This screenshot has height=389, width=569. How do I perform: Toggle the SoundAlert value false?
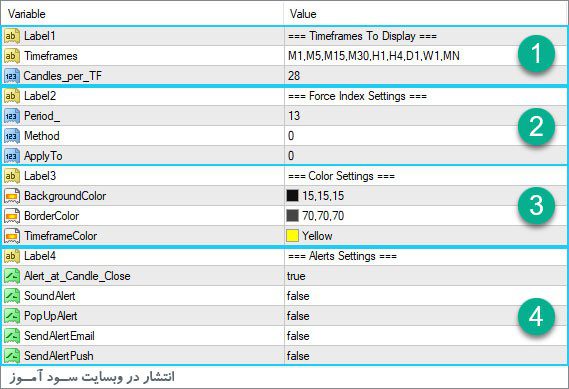point(298,296)
